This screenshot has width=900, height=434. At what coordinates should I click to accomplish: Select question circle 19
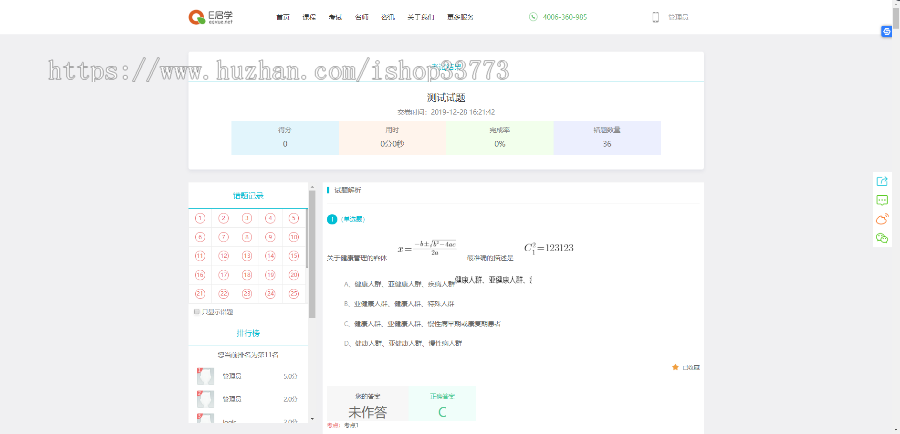click(x=270, y=275)
